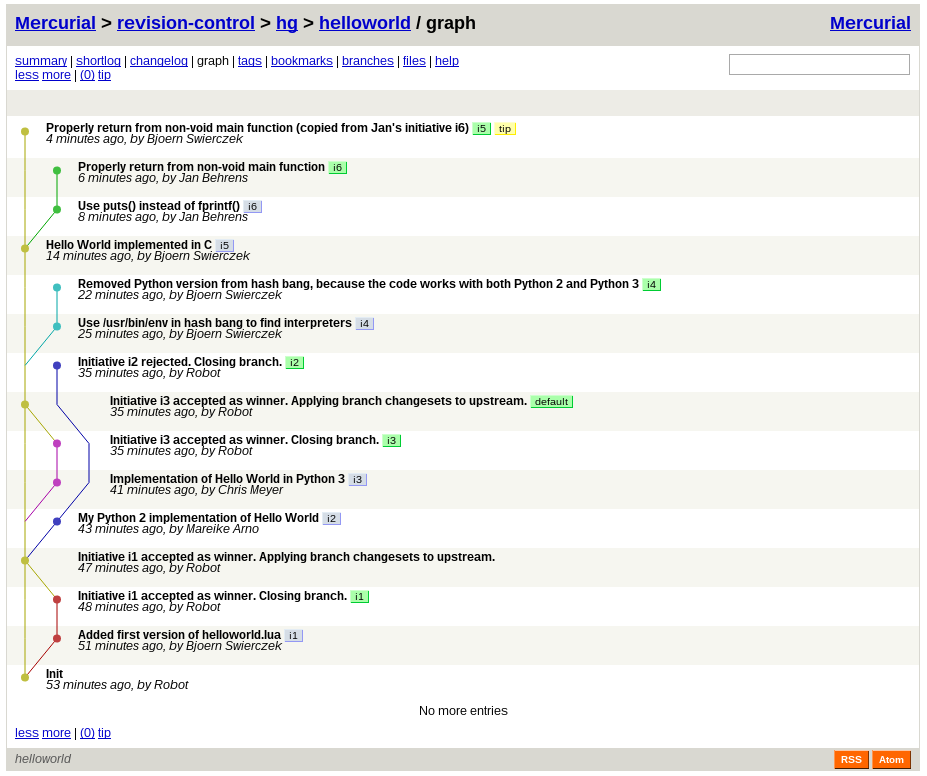The width and height of the screenshot is (927, 776).
Task: Click the i1 label on the helloworld.lua commit
Action: point(293,635)
